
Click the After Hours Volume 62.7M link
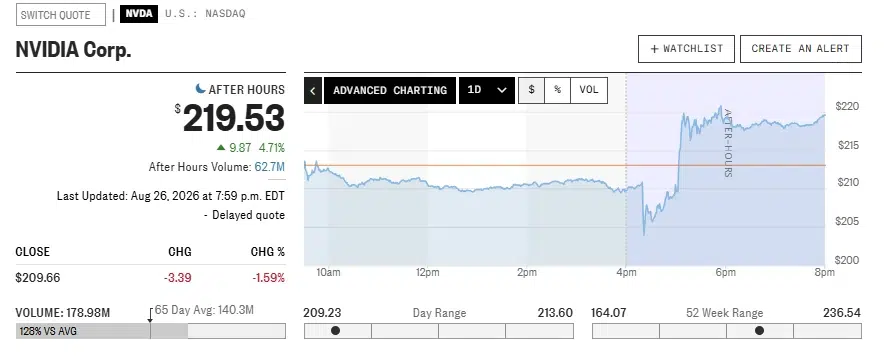tap(270, 167)
